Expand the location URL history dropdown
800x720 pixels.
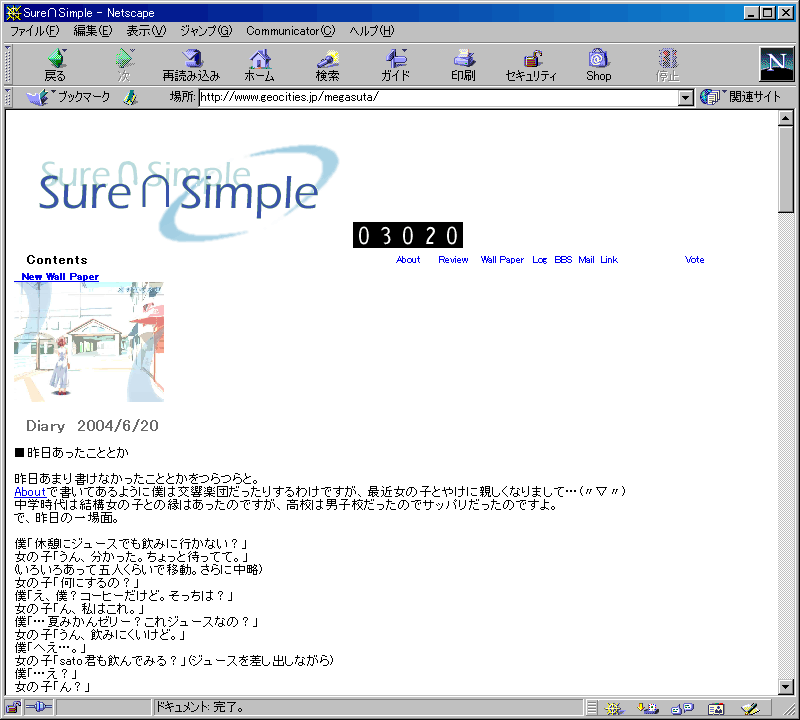(686, 97)
